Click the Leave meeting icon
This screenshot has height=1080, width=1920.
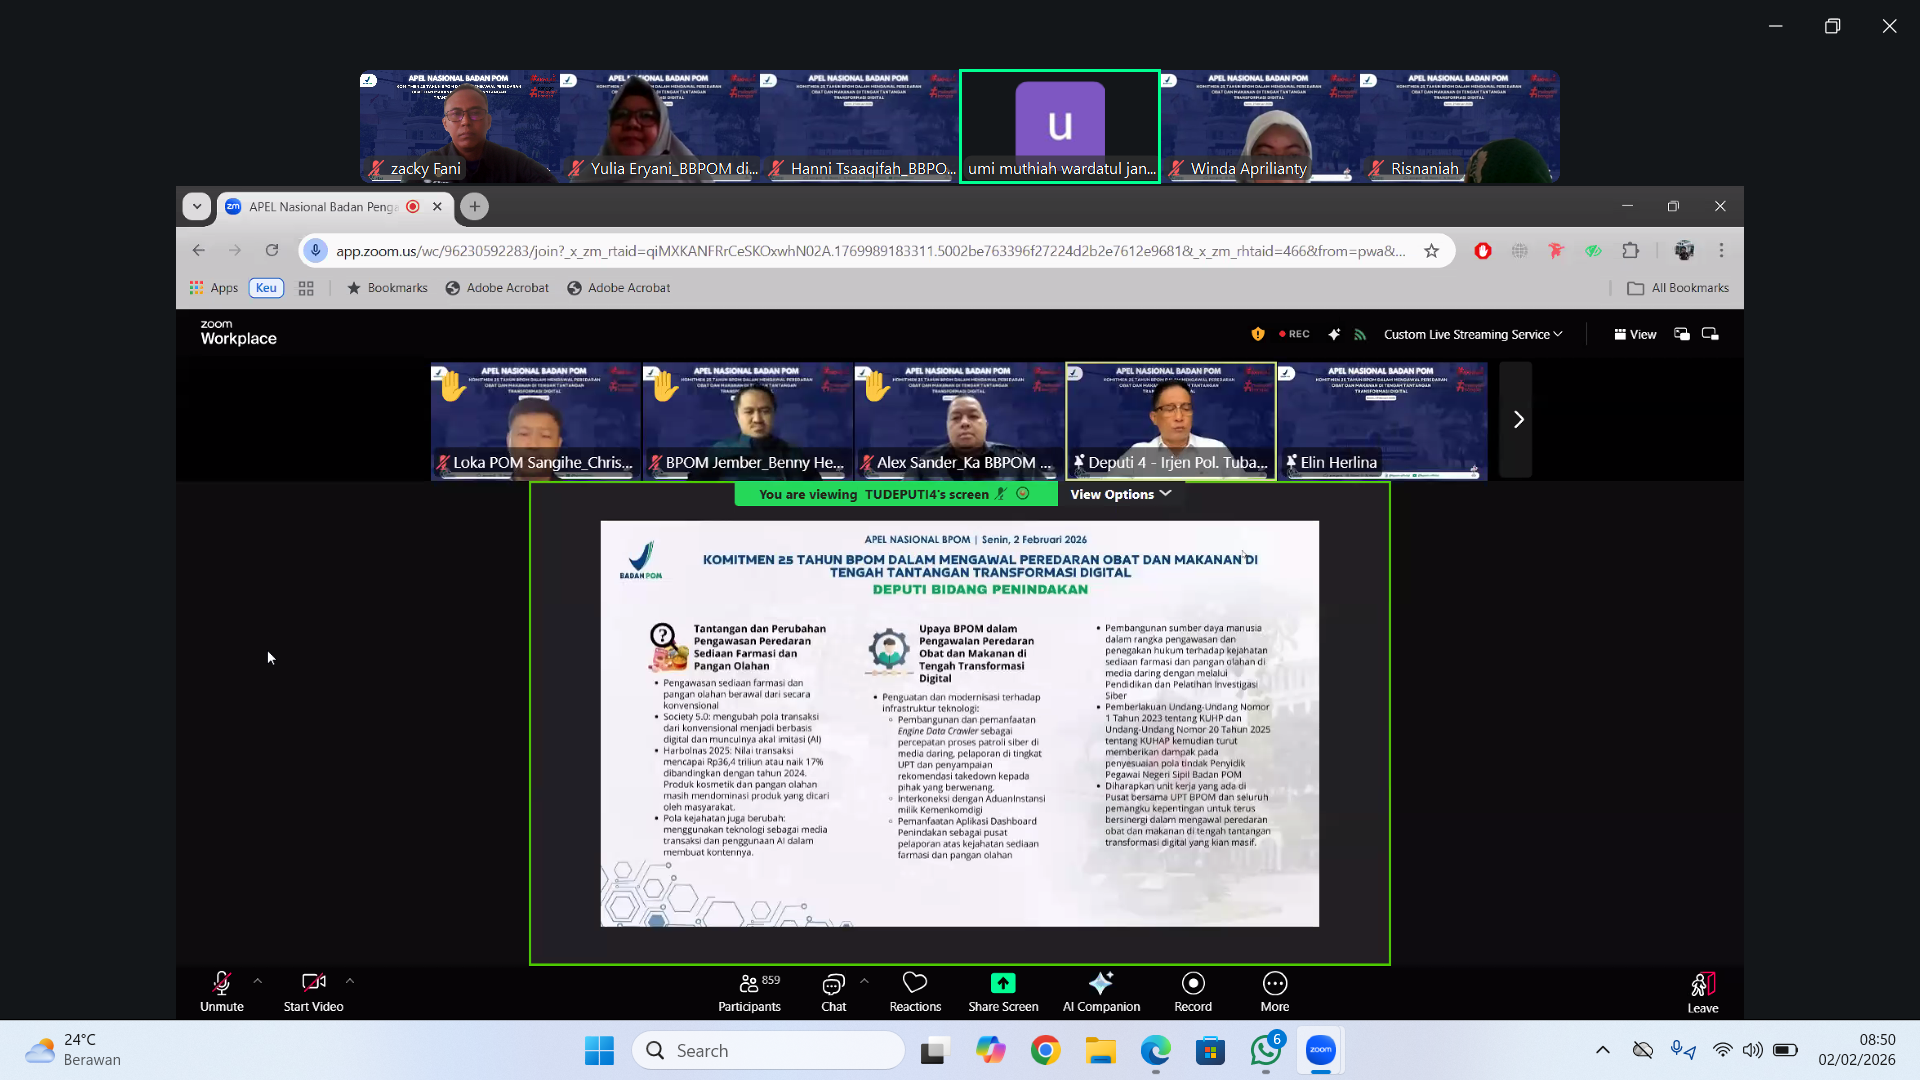[x=1703, y=985]
